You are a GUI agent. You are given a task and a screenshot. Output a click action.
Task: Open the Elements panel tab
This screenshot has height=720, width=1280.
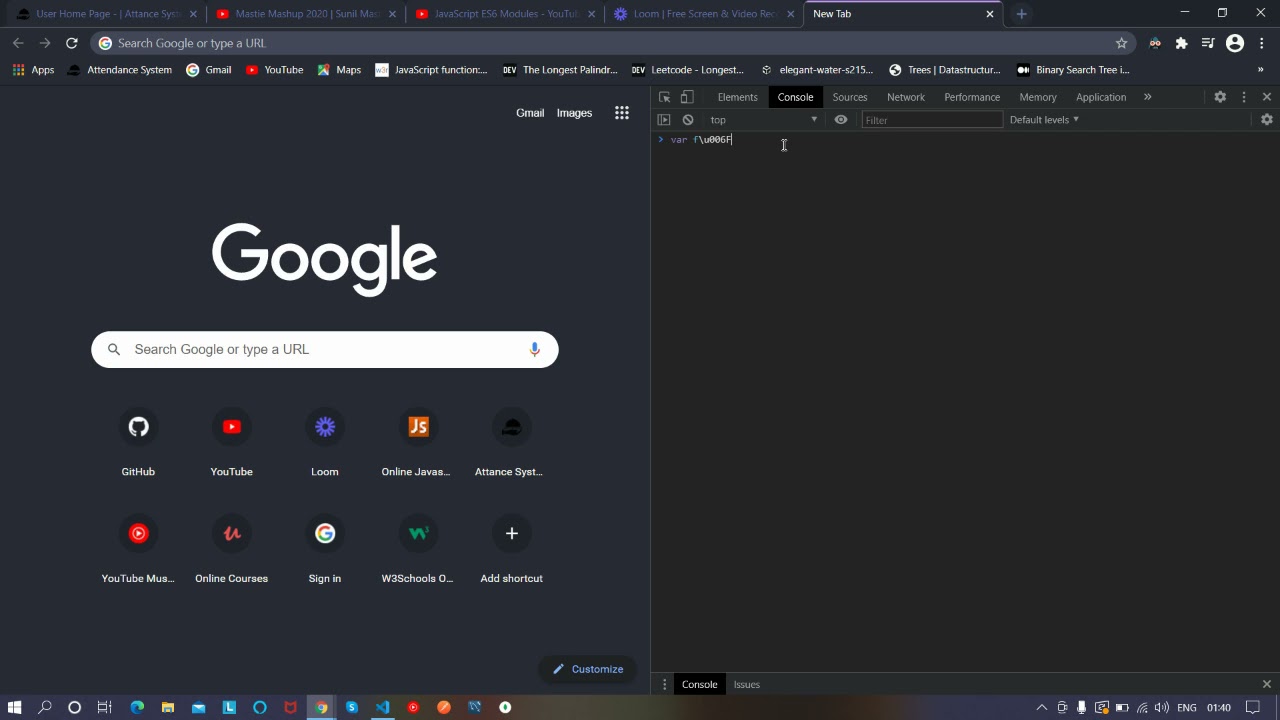(737, 97)
